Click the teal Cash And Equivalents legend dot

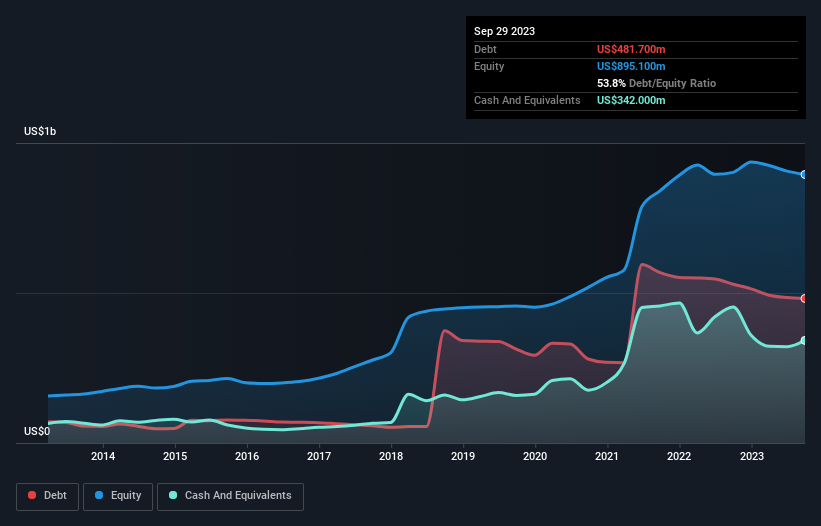point(173,495)
